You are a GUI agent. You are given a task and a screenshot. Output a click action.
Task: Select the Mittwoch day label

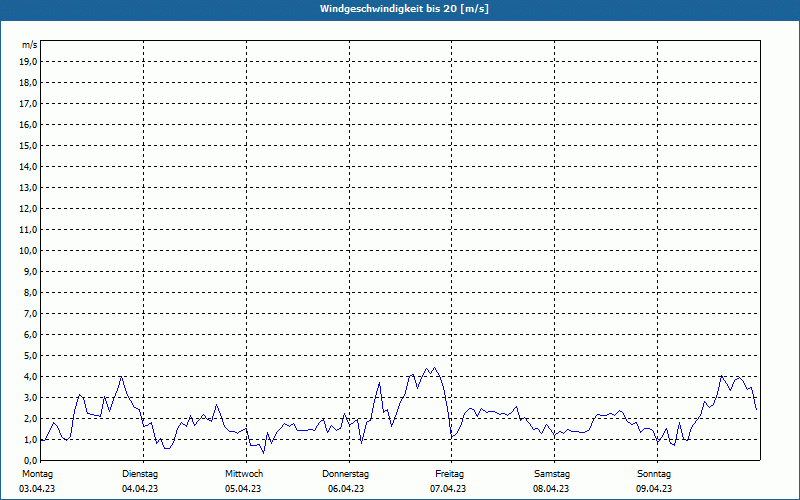coord(244,474)
